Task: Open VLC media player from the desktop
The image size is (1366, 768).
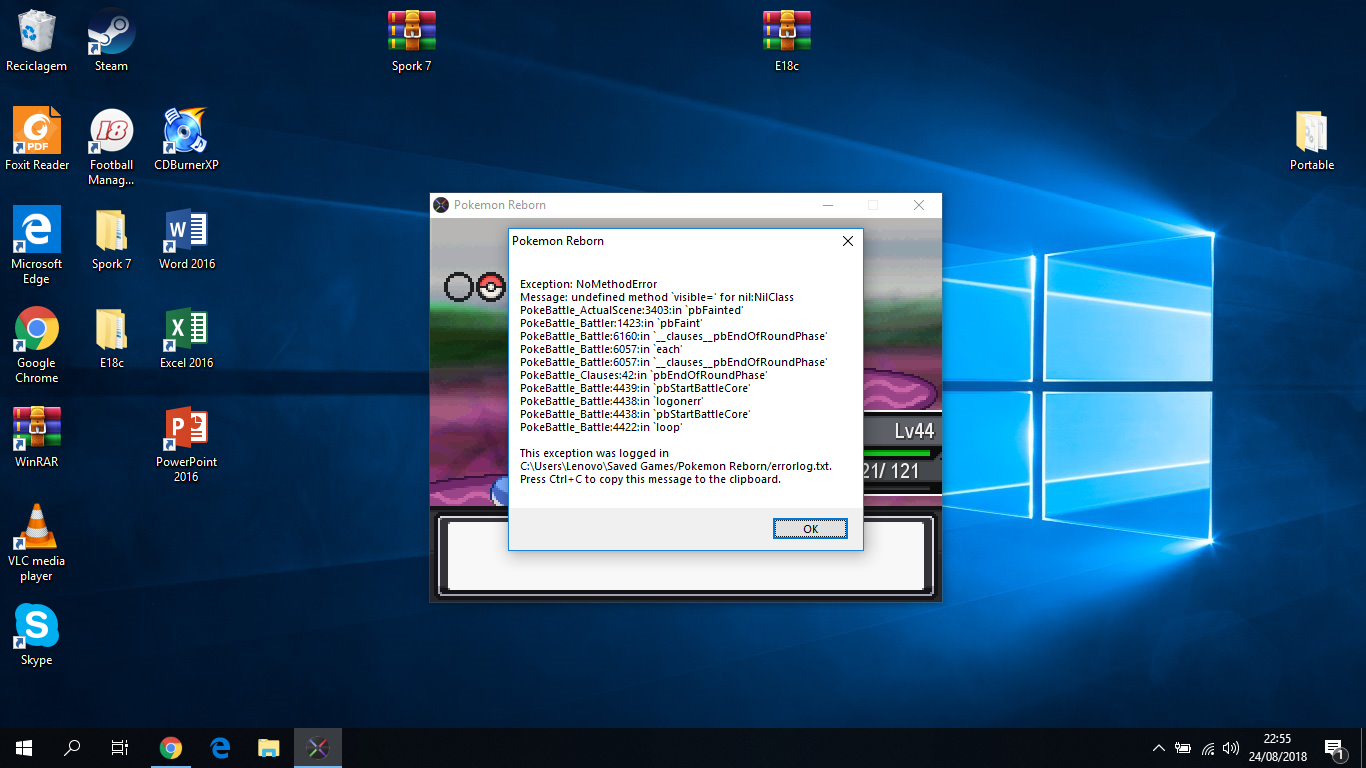Action: pos(37,528)
